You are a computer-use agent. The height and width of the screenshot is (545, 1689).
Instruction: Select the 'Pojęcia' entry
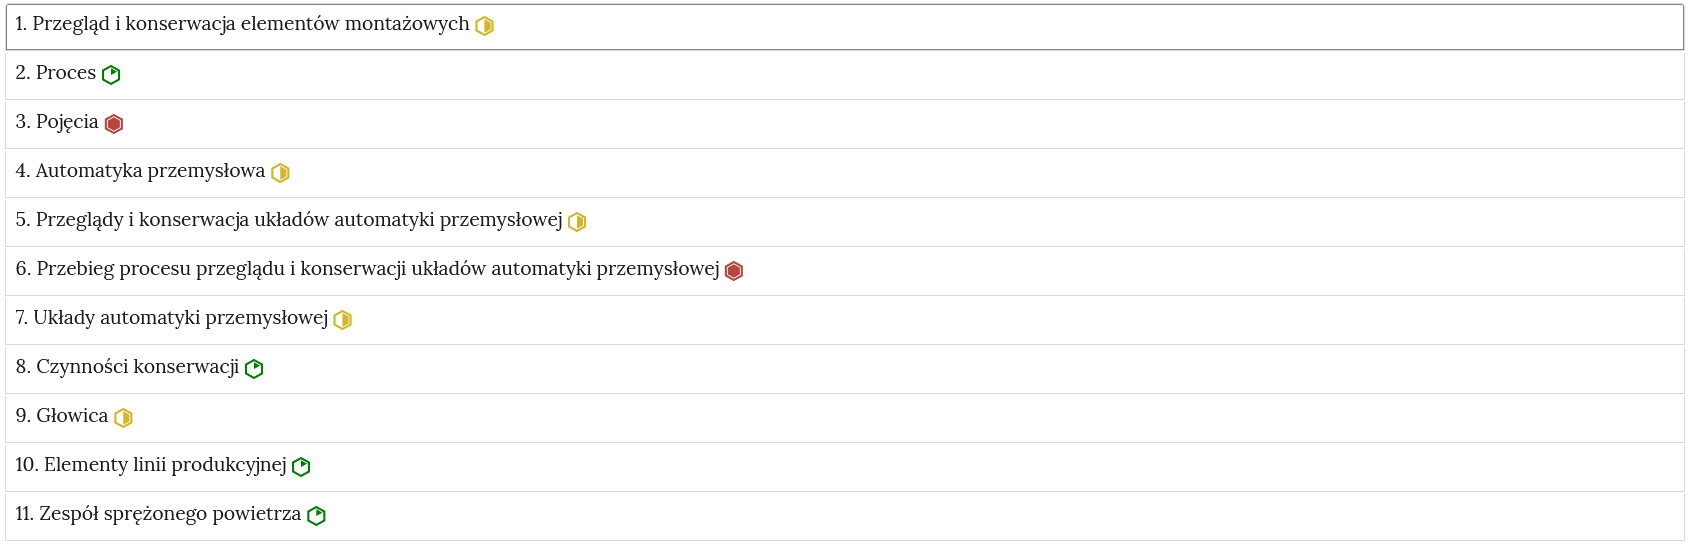(x=67, y=122)
